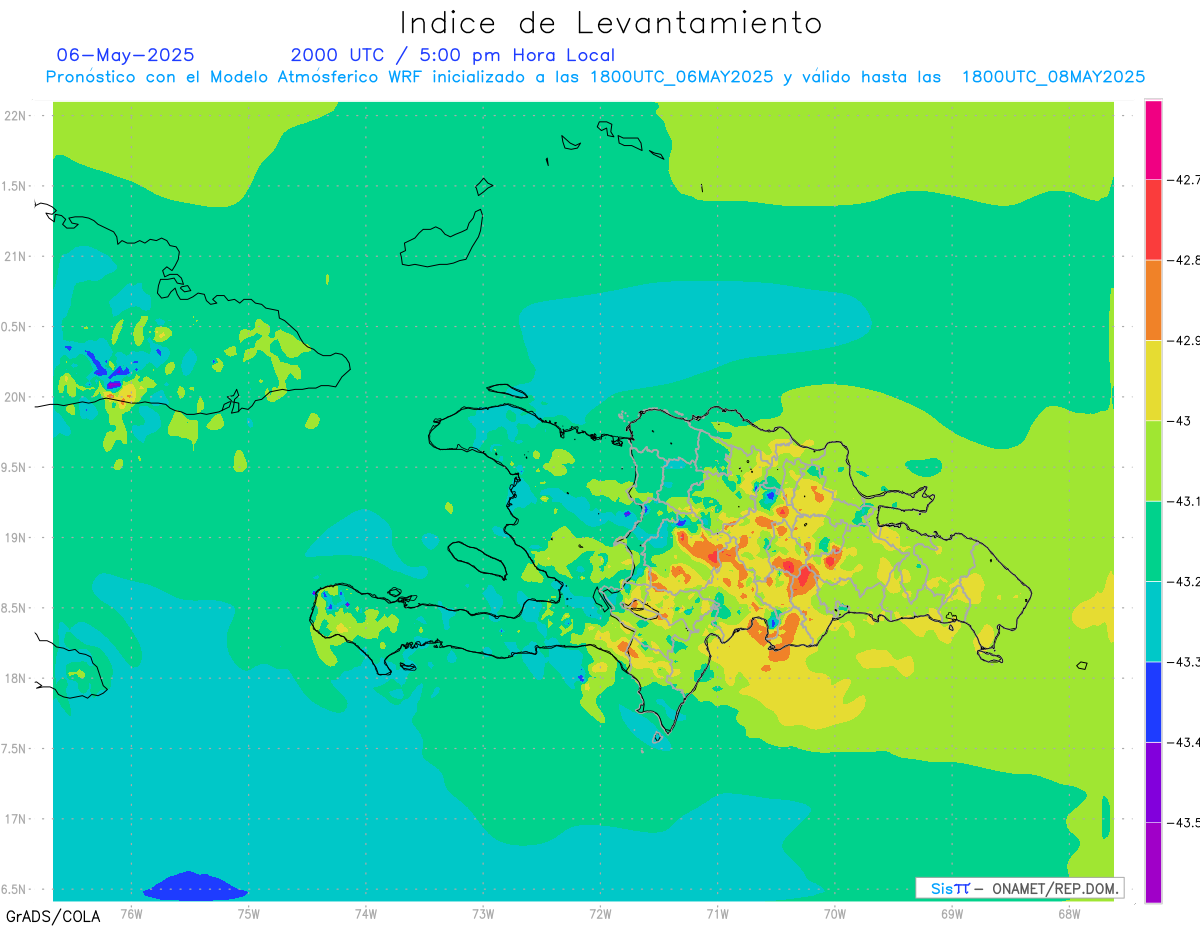Screen dimensions: 1200x927
Task: Click the '73W' longitude label
Action: coord(483,913)
